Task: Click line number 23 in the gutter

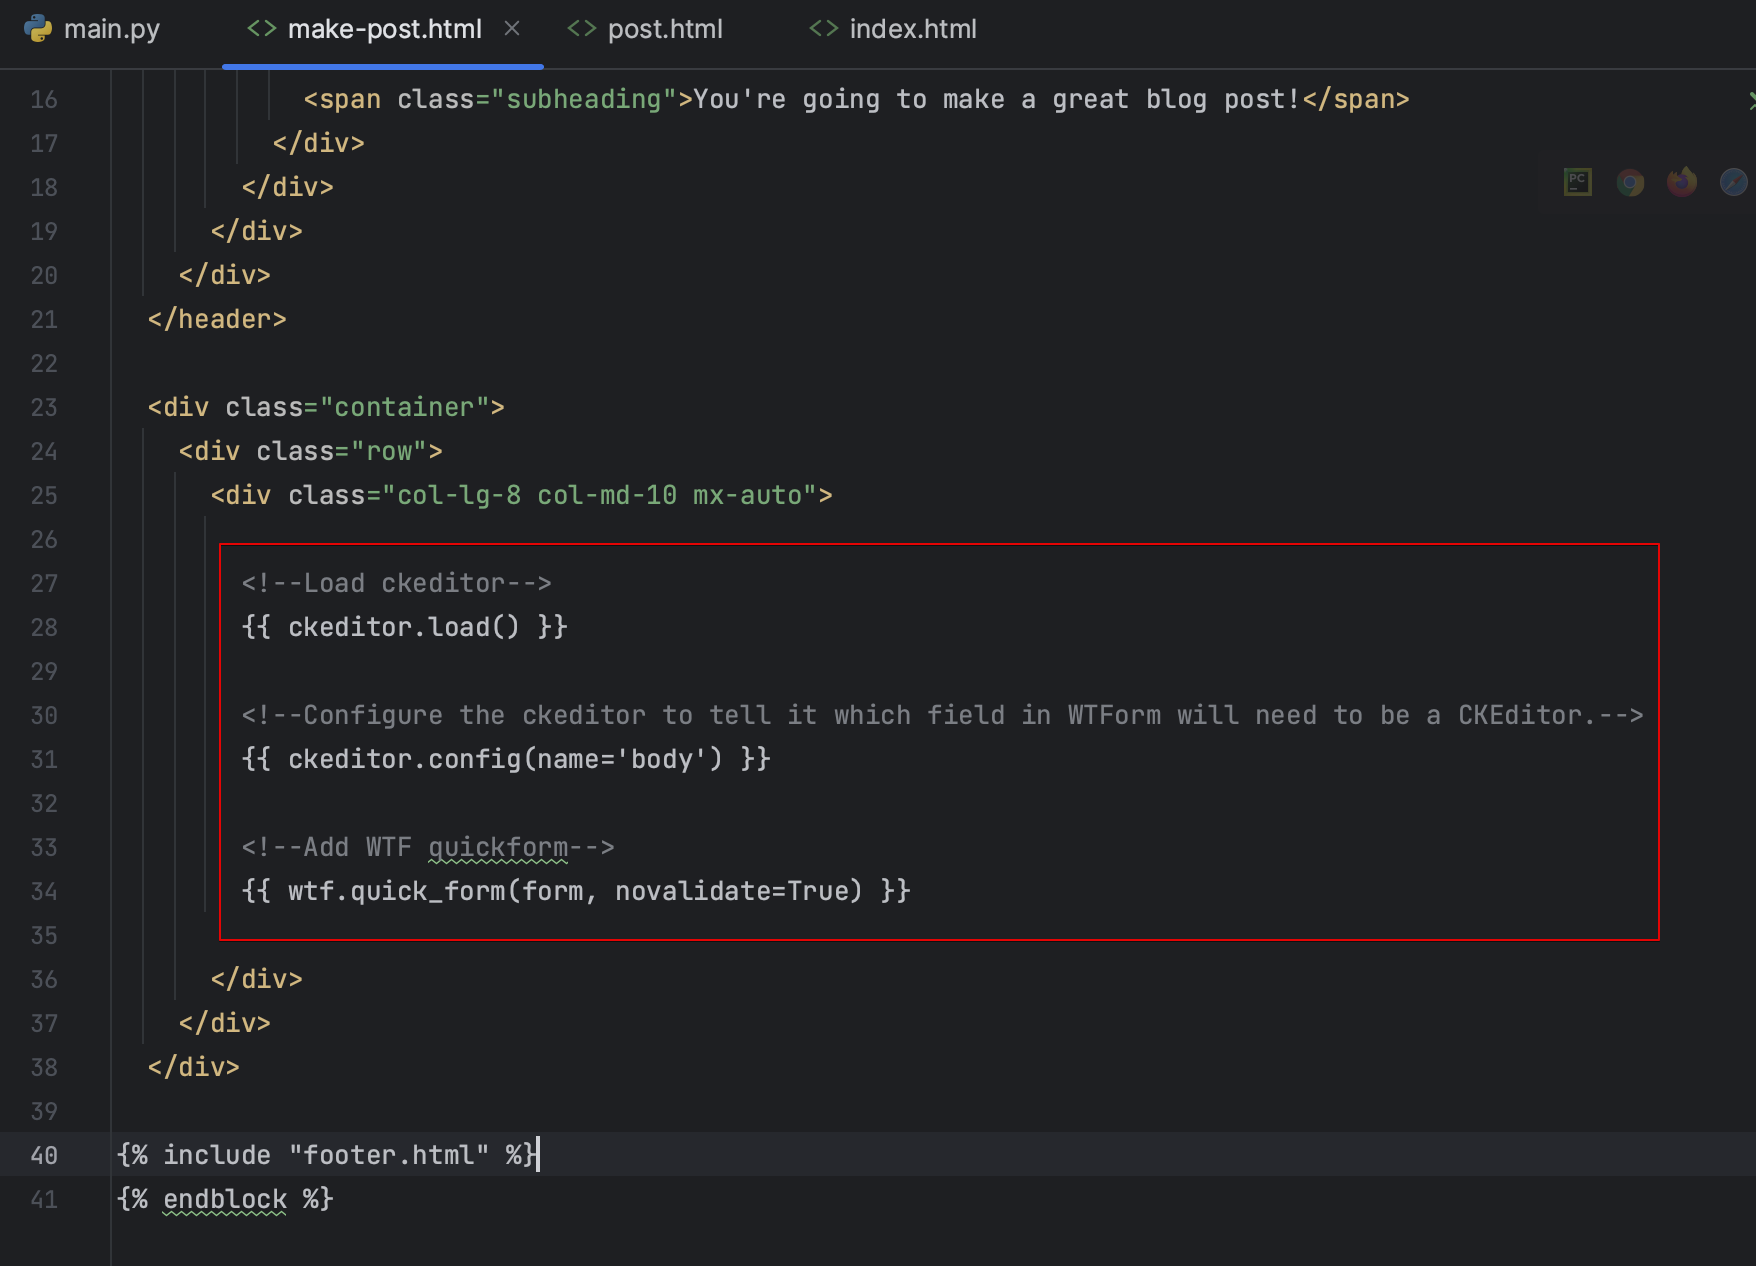Action: click(44, 407)
